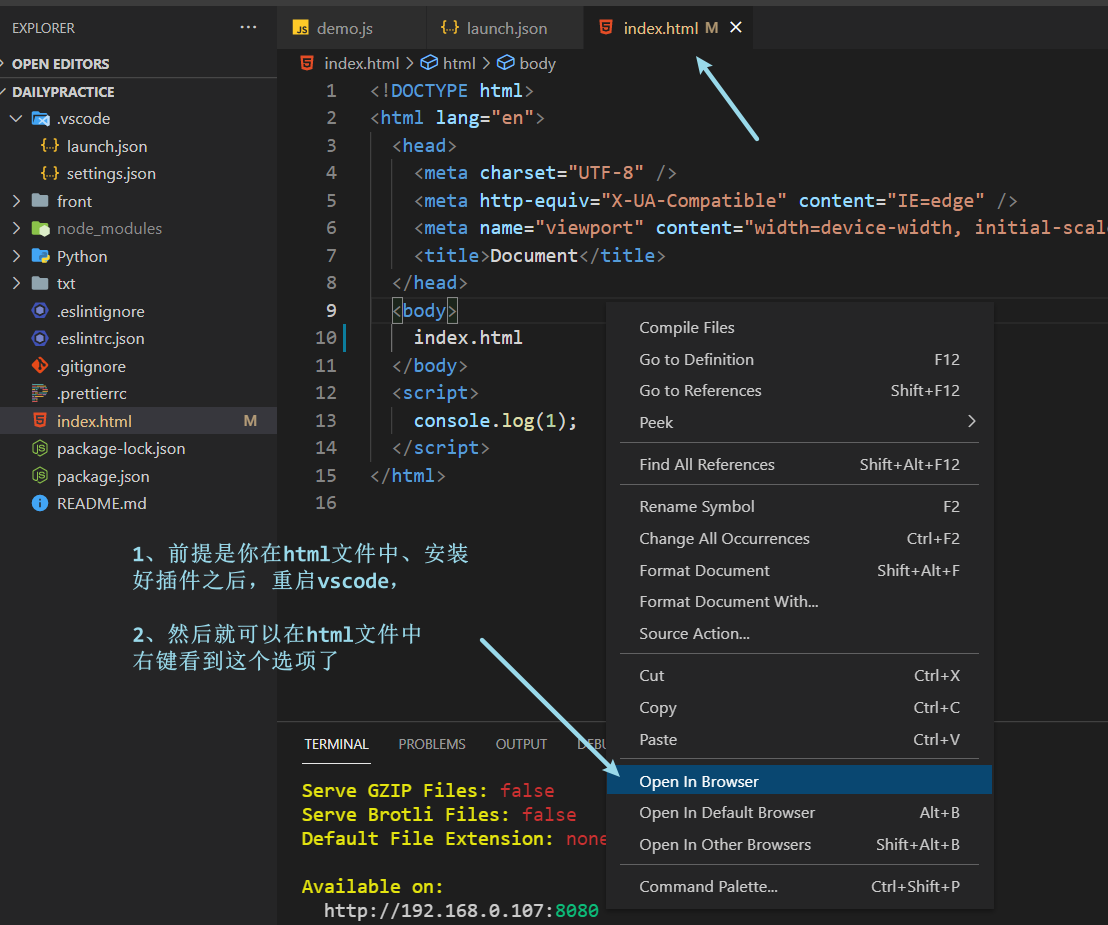Select Cut in context menu
Image resolution: width=1108 pixels, height=925 pixels.
pos(799,676)
